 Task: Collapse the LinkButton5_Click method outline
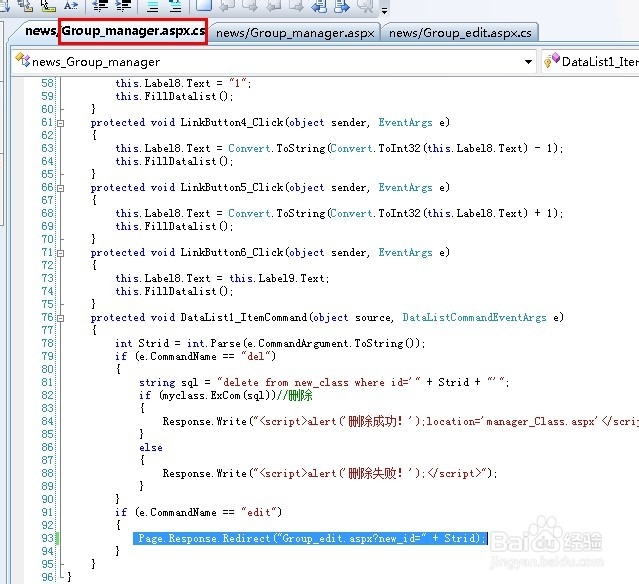[61, 188]
